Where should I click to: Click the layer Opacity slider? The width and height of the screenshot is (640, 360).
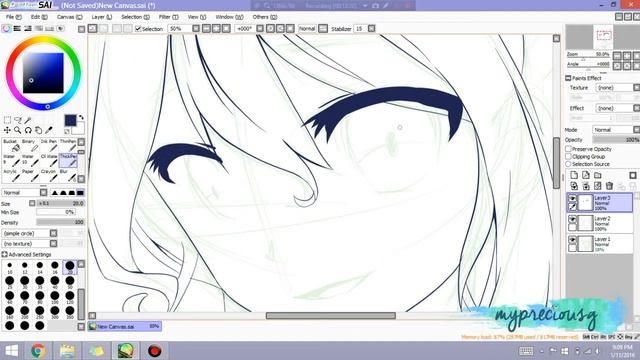pyautogui.click(x=616, y=140)
